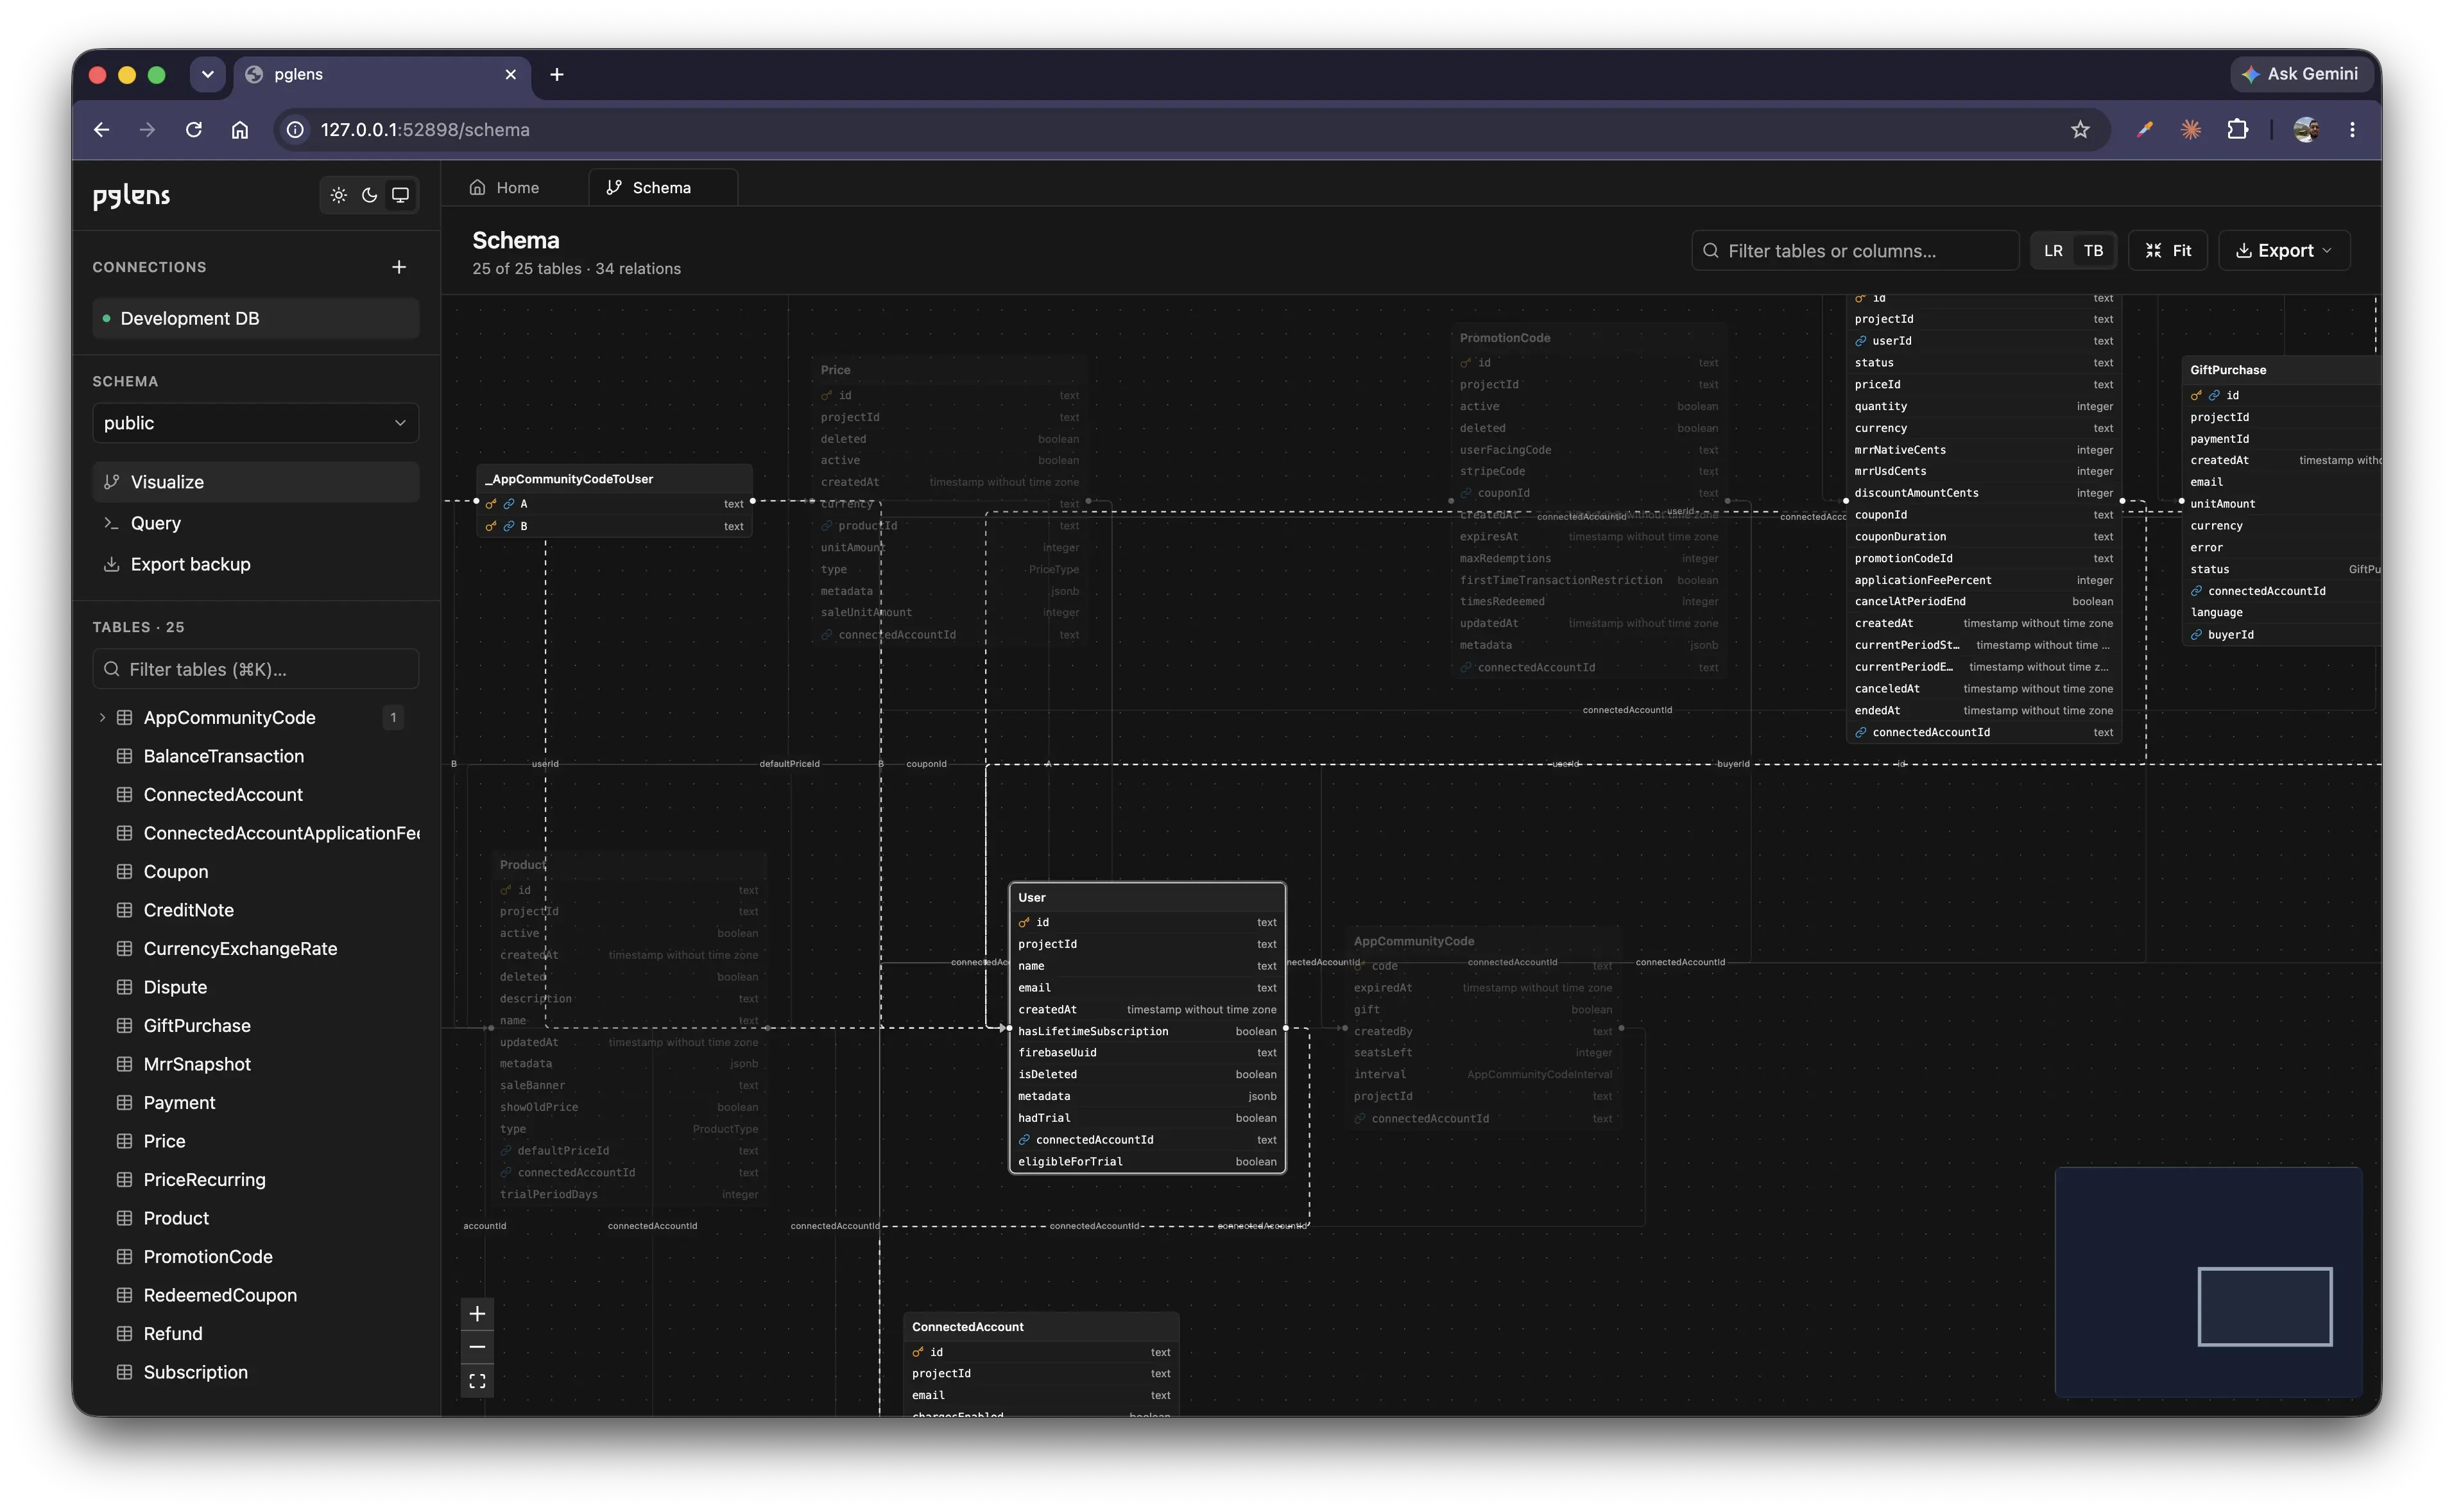Click the pglens logo
The image size is (2454, 1512).
point(132,196)
